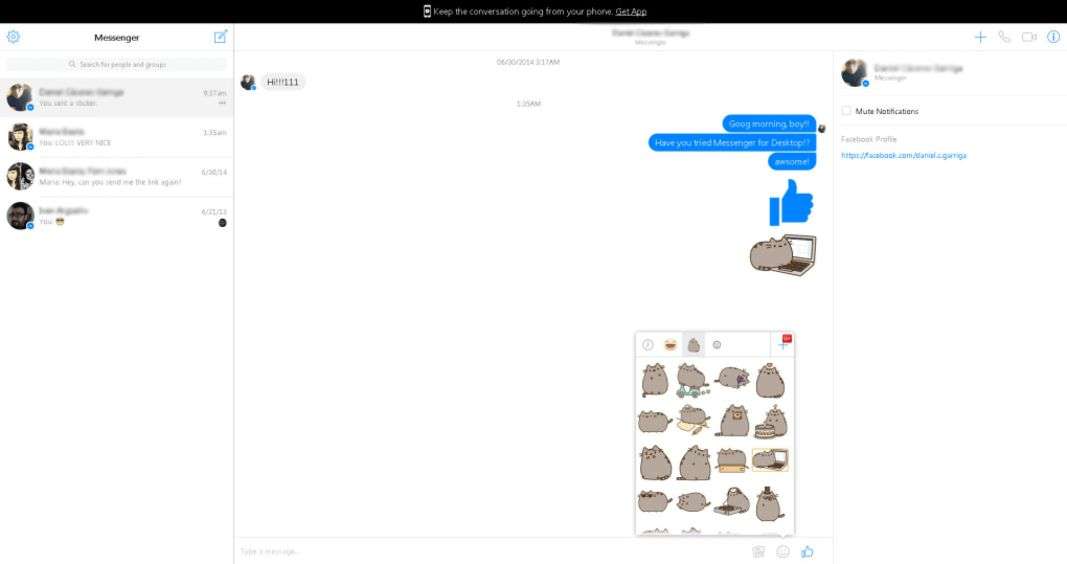The image size is (1067, 564).
Task: Open conversation previewing "You sent a sticker"
Action: pyautogui.click(x=116, y=97)
